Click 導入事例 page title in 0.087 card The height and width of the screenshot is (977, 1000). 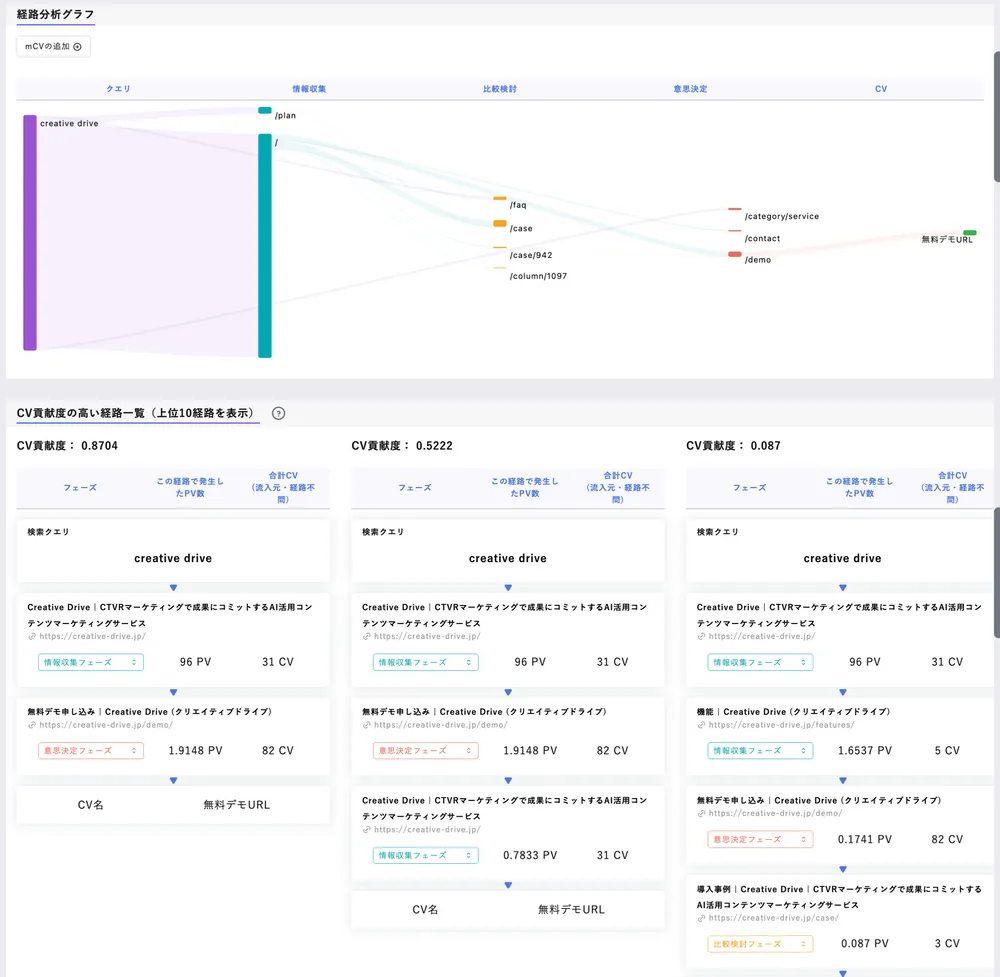click(x=839, y=897)
